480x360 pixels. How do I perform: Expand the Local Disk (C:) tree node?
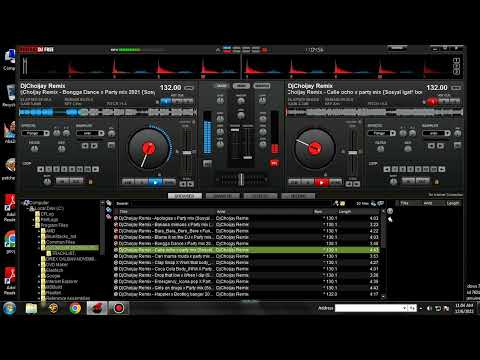click(28, 209)
